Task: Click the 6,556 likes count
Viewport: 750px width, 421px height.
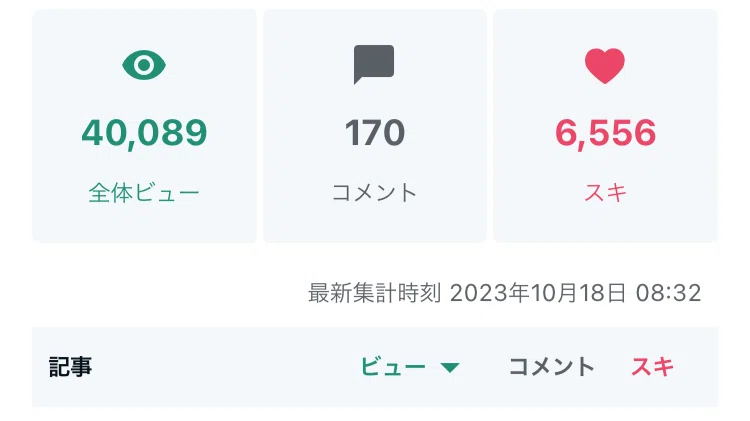Action: 606,133
